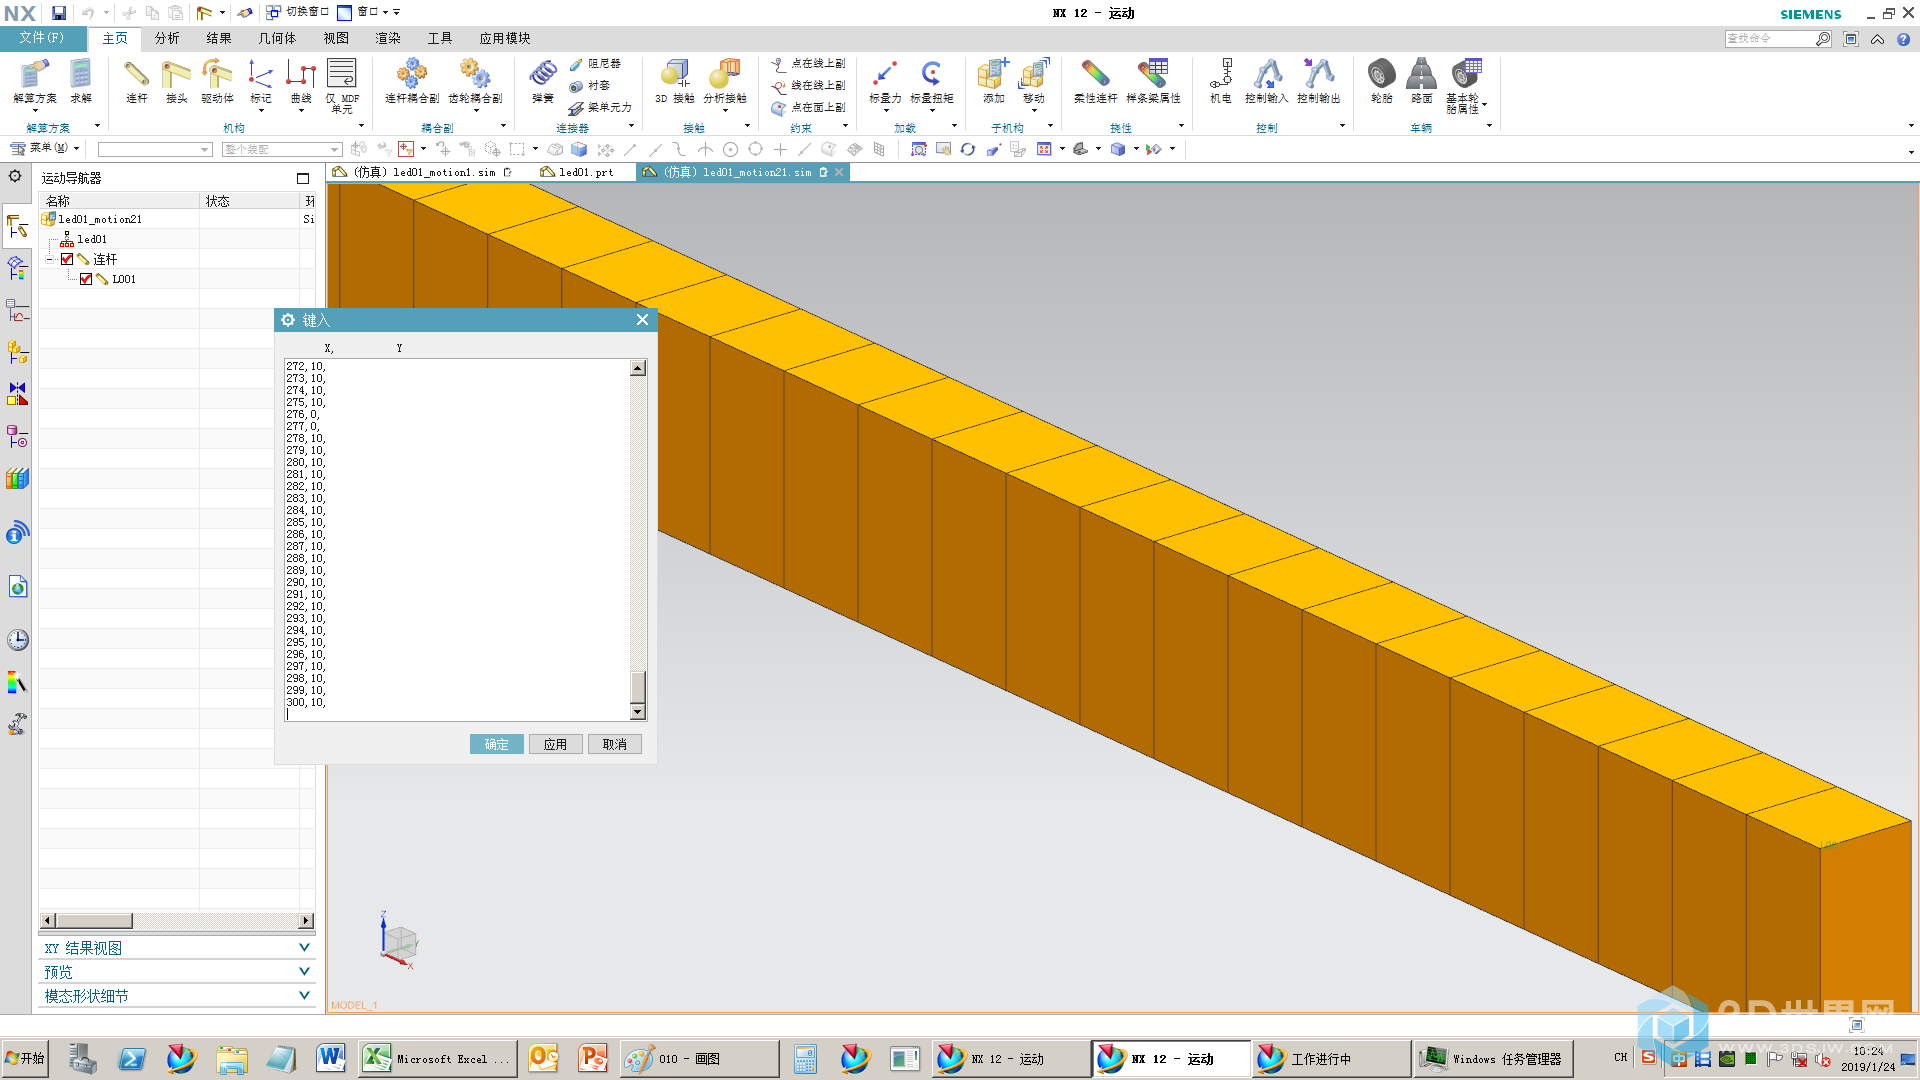Click the navigator horizontal scrollbar right arrow
The width and height of the screenshot is (1920, 1080).
[x=306, y=920]
